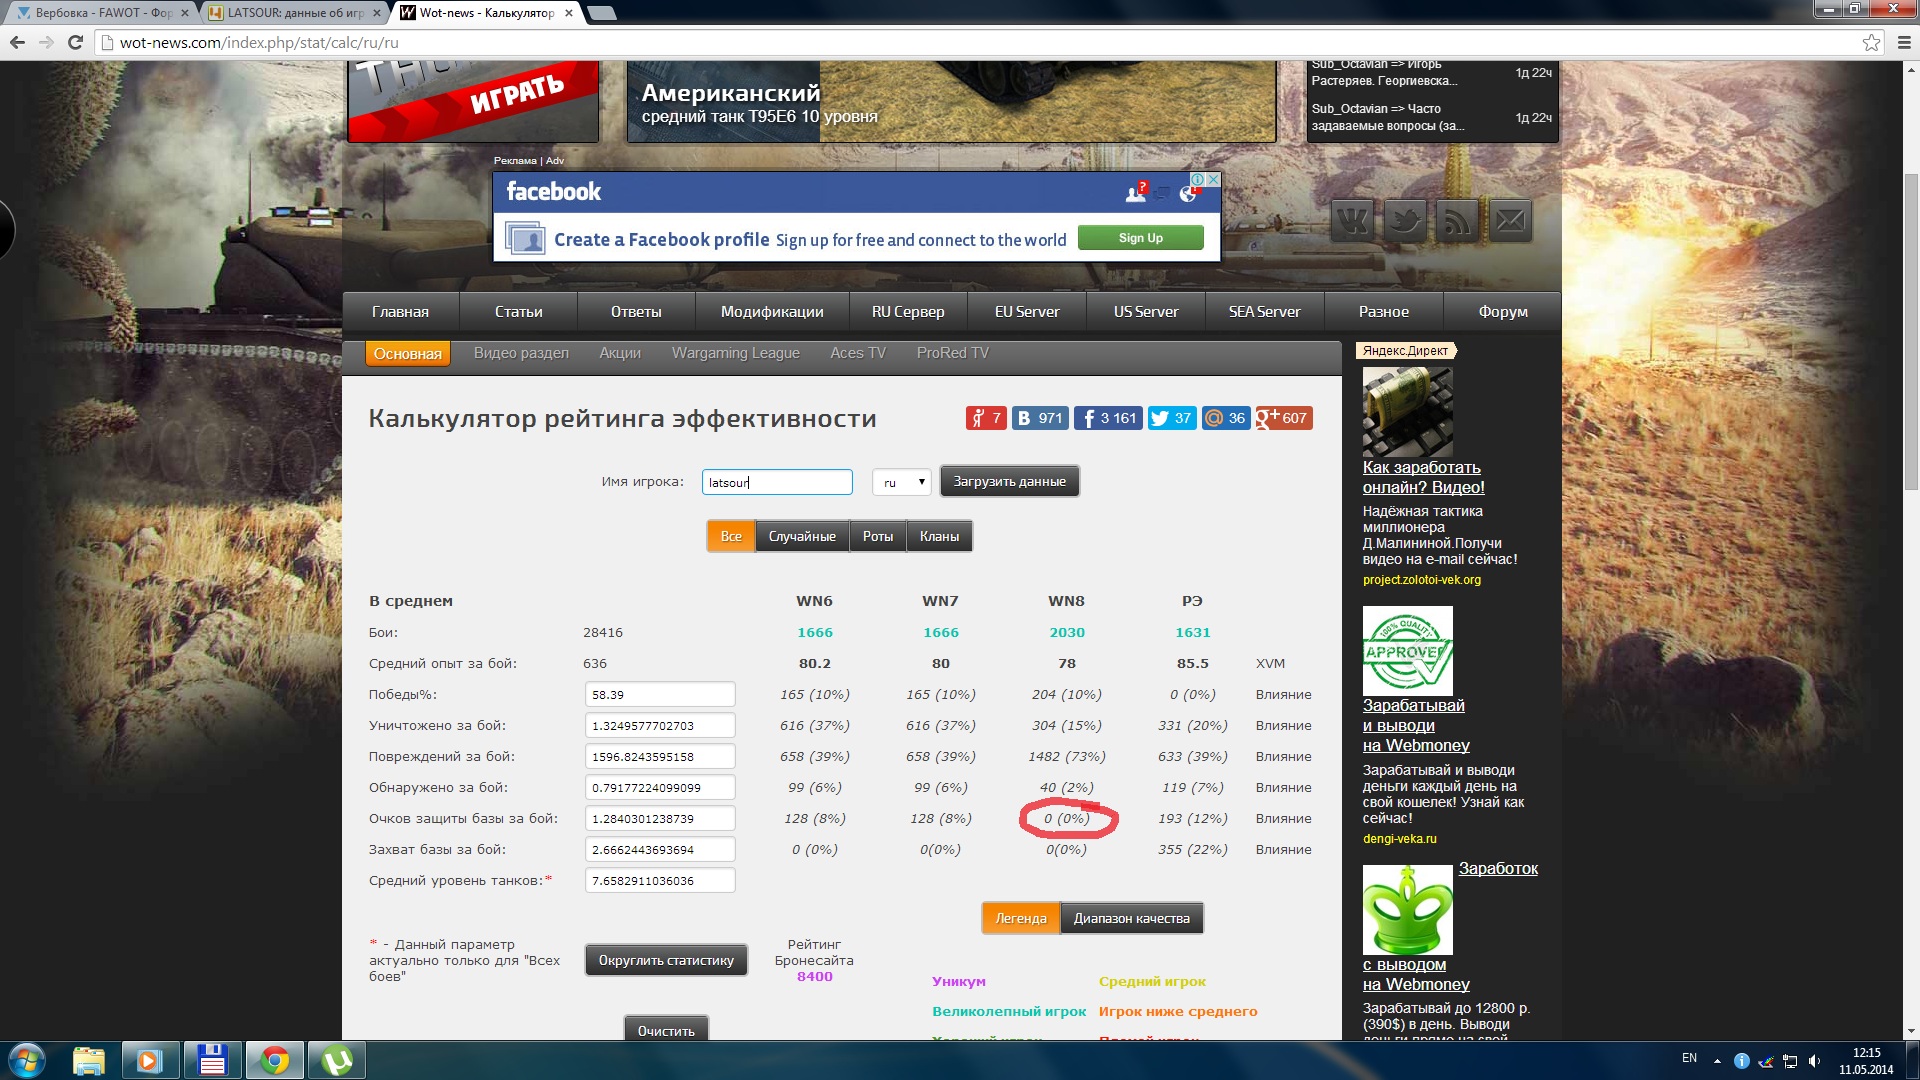This screenshot has width=1920, height=1080.
Task: Click the email envelope icon in header
Action: point(1511,220)
